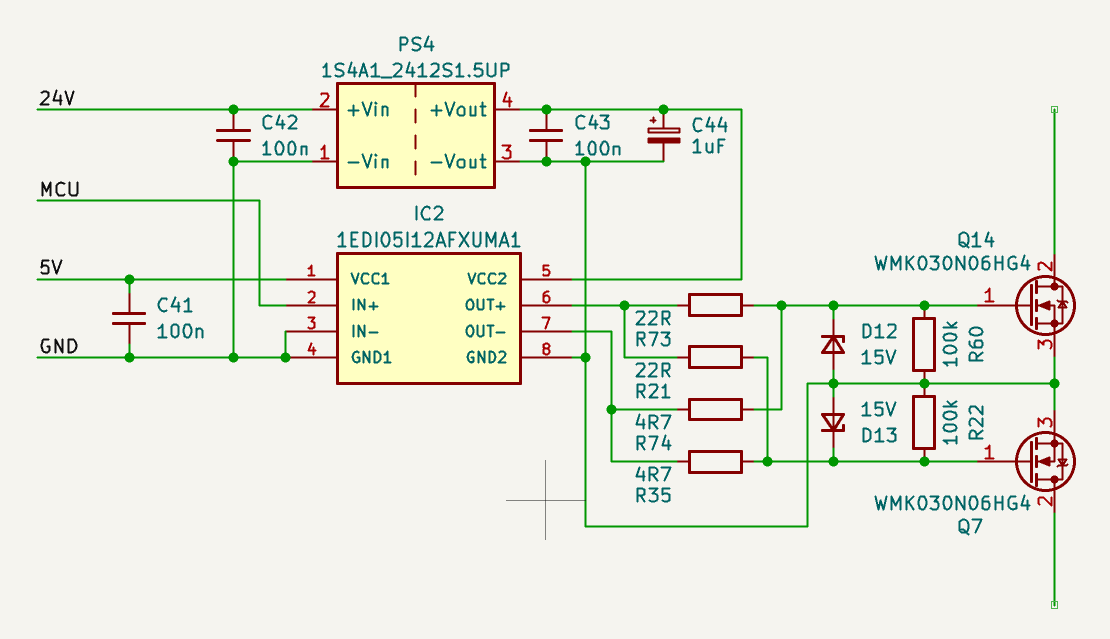Select the R35 4R7 resistor symbol

714,461
